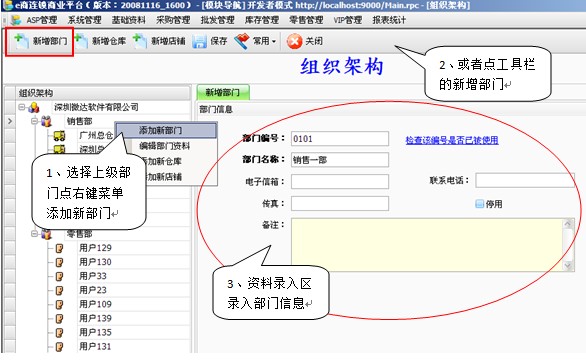586x360 pixels.
Task: Click the department icon beside 销售部
Action: tap(46, 121)
